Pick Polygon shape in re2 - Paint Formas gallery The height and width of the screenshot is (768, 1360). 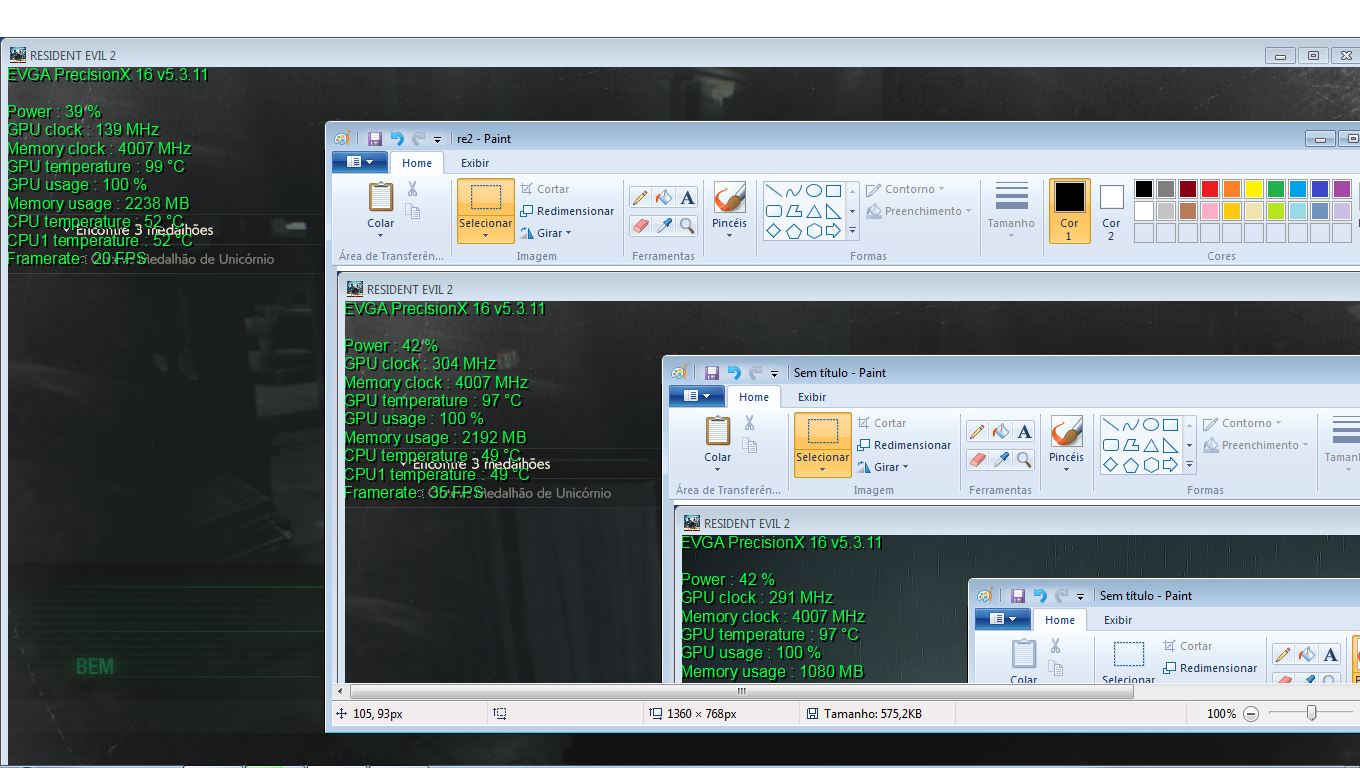point(794,211)
